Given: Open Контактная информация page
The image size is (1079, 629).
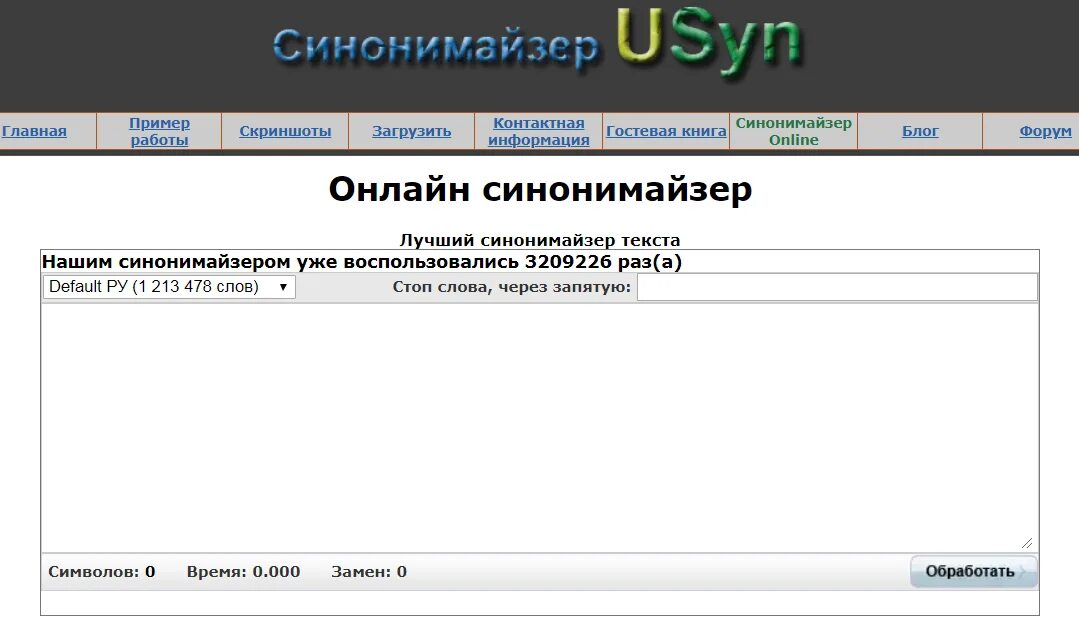Looking at the screenshot, I should (x=538, y=131).
